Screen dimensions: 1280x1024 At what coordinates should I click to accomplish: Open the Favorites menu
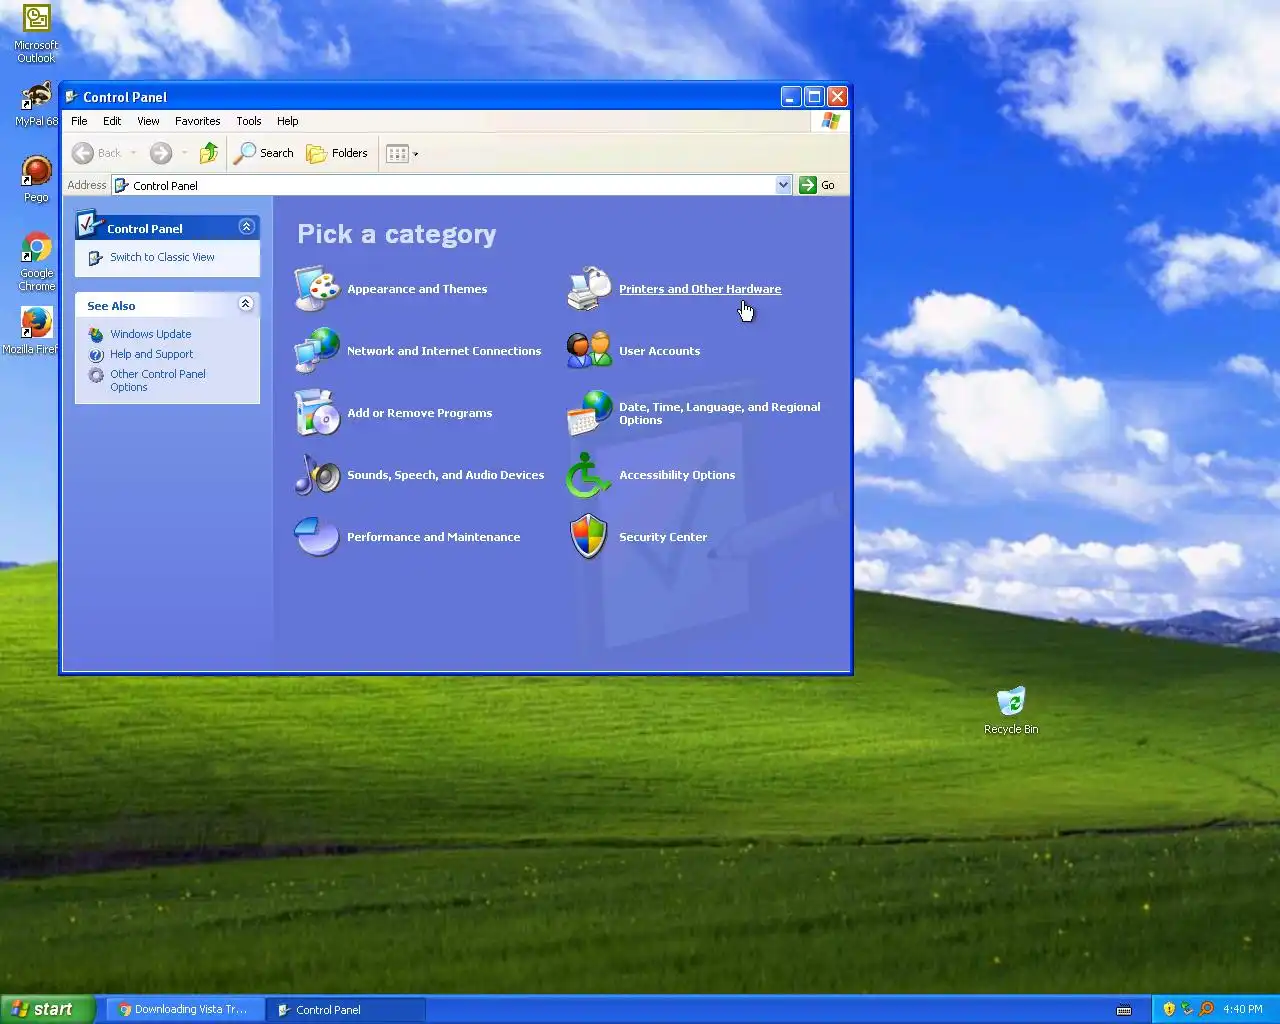coord(198,121)
